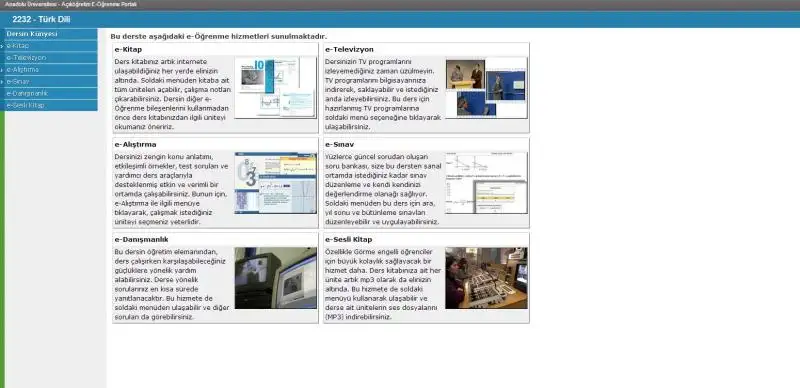Click the 2232 - Türk Dili course title

coord(41,19)
